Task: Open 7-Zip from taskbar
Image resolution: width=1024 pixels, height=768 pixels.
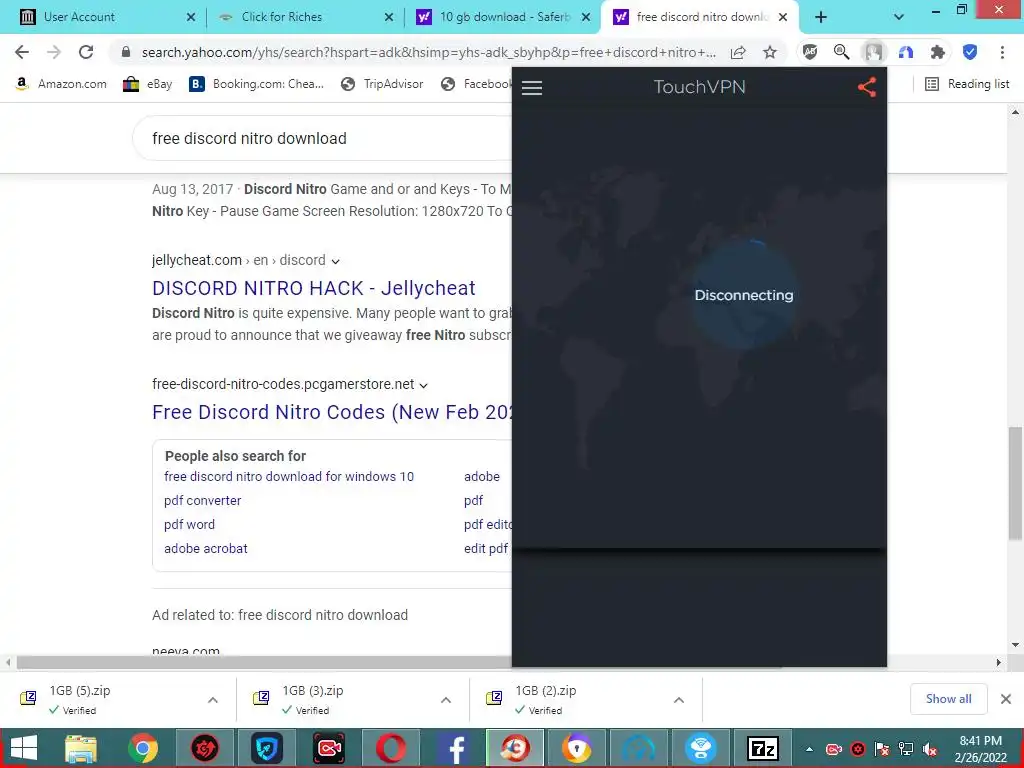Action: point(762,748)
